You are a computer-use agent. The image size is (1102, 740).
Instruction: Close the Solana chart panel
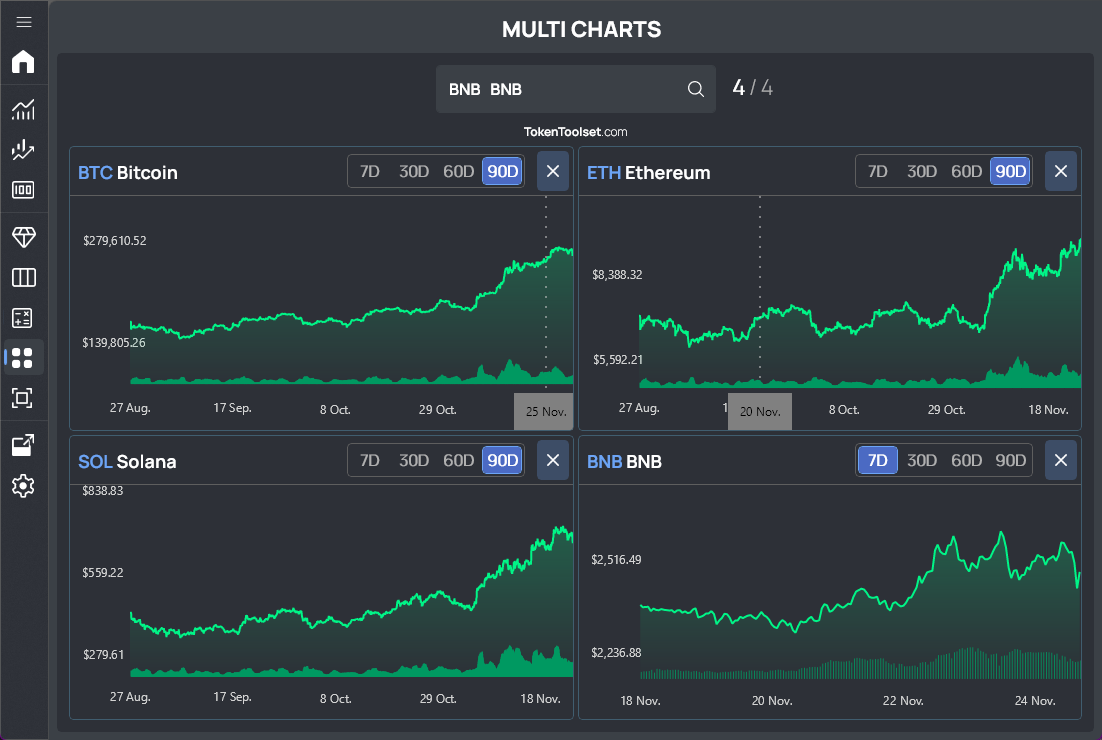pyautogui.click(x=553, y=460)
